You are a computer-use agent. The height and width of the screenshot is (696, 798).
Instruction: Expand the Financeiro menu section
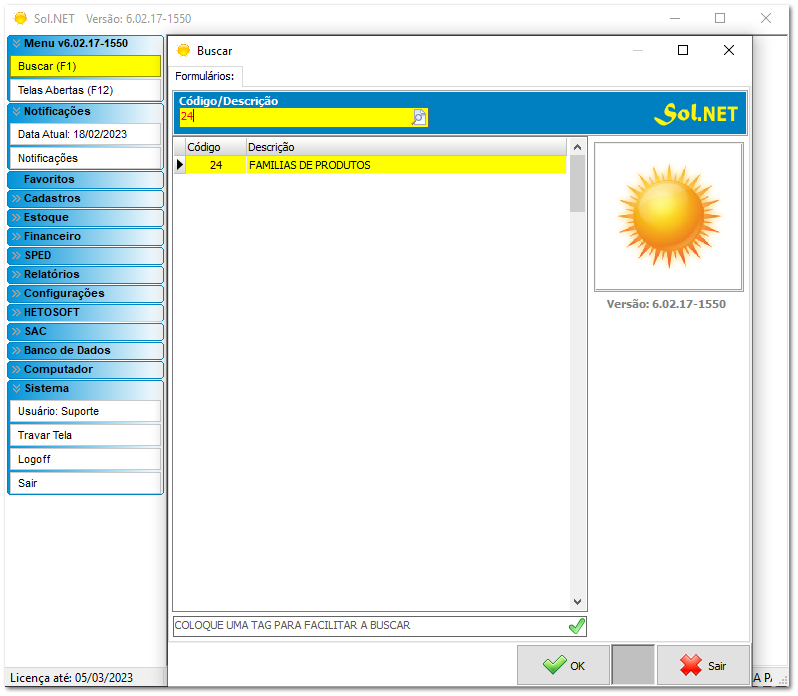coord(84,236)
